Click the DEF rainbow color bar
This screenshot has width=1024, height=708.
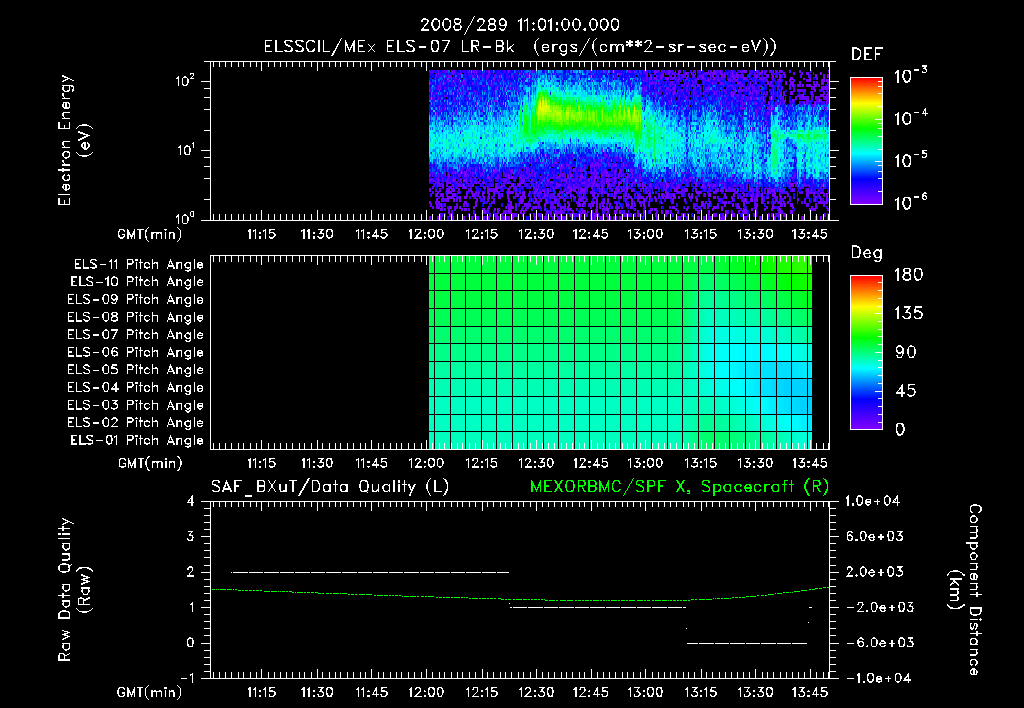tap(867, 141)
